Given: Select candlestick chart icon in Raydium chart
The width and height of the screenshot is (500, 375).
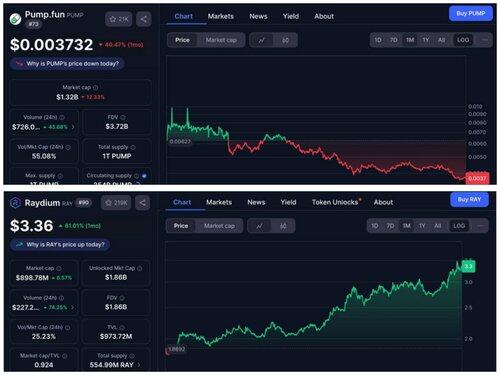Looking at the screenshot, I should coord(283,226).
